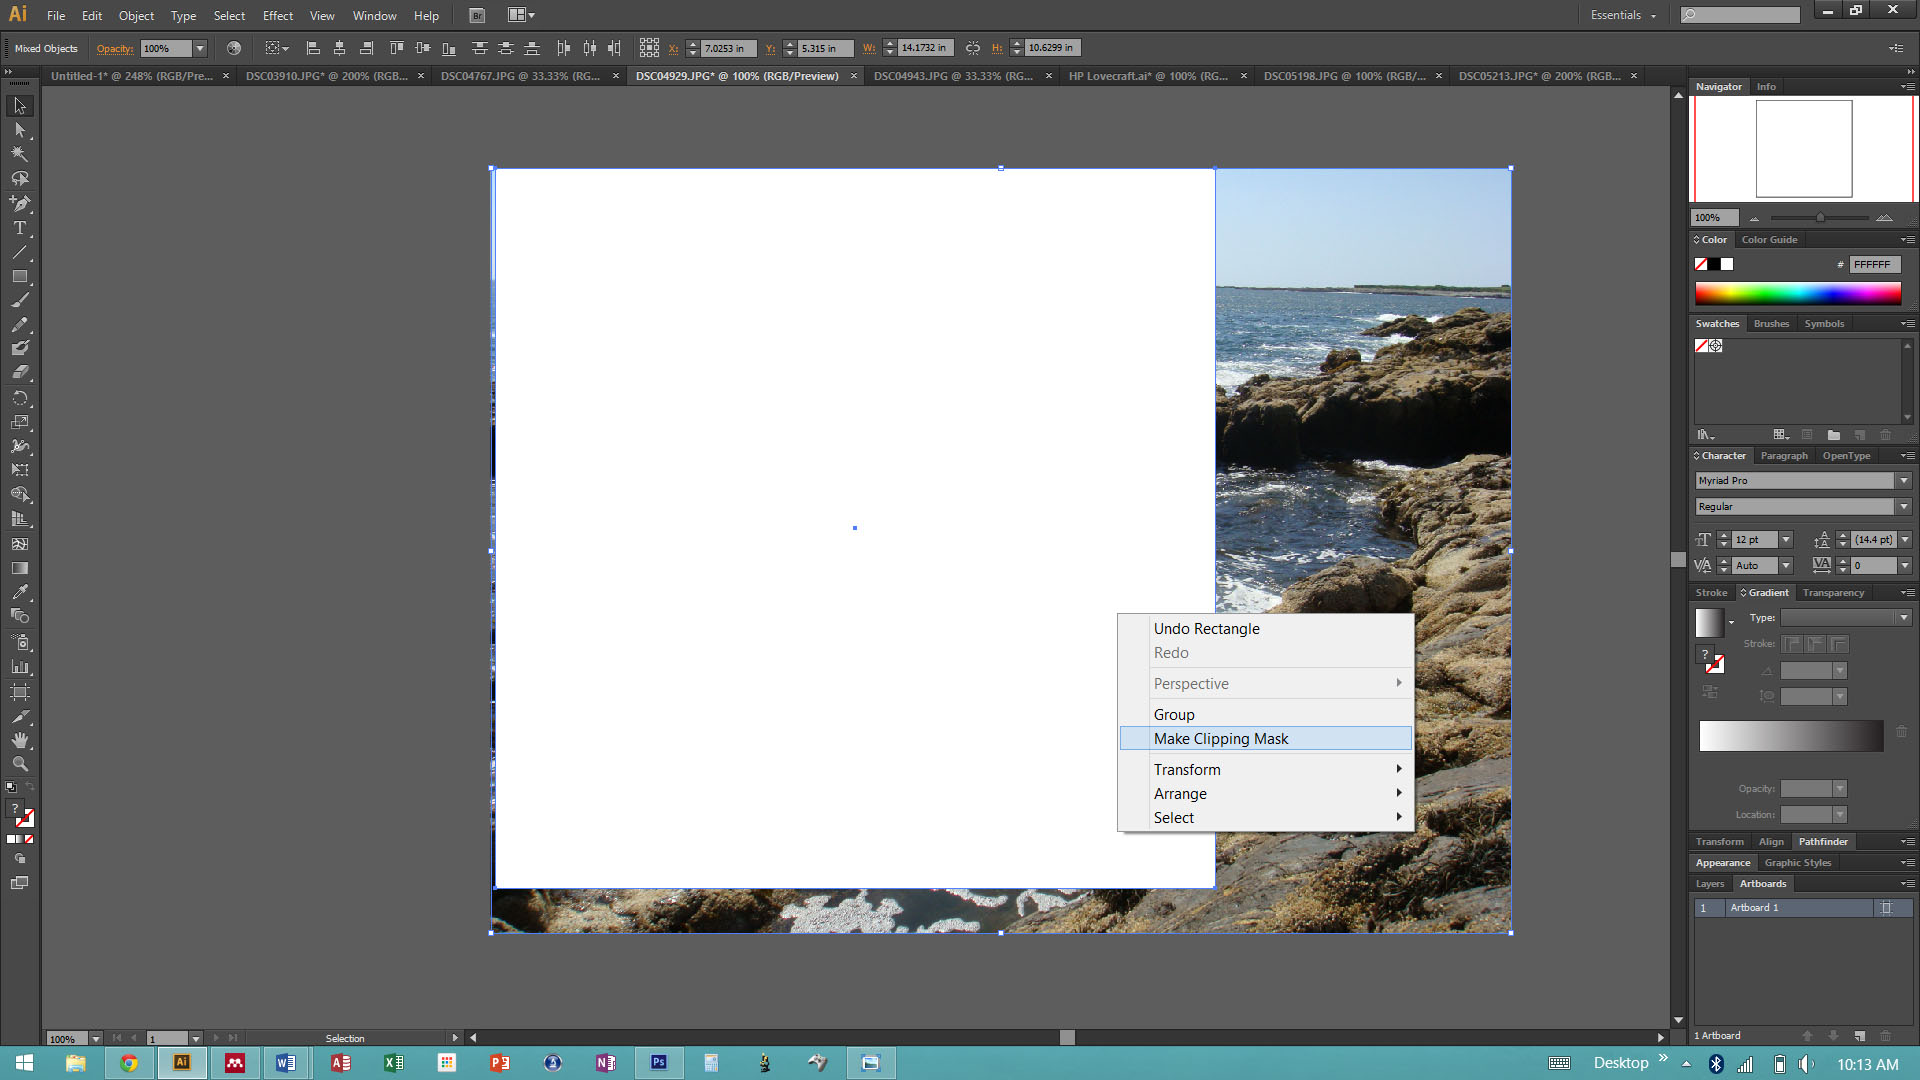Screen dimensions: 1920x1080
Task: Switch to the Artboards tab
Action: [1763, 884]
